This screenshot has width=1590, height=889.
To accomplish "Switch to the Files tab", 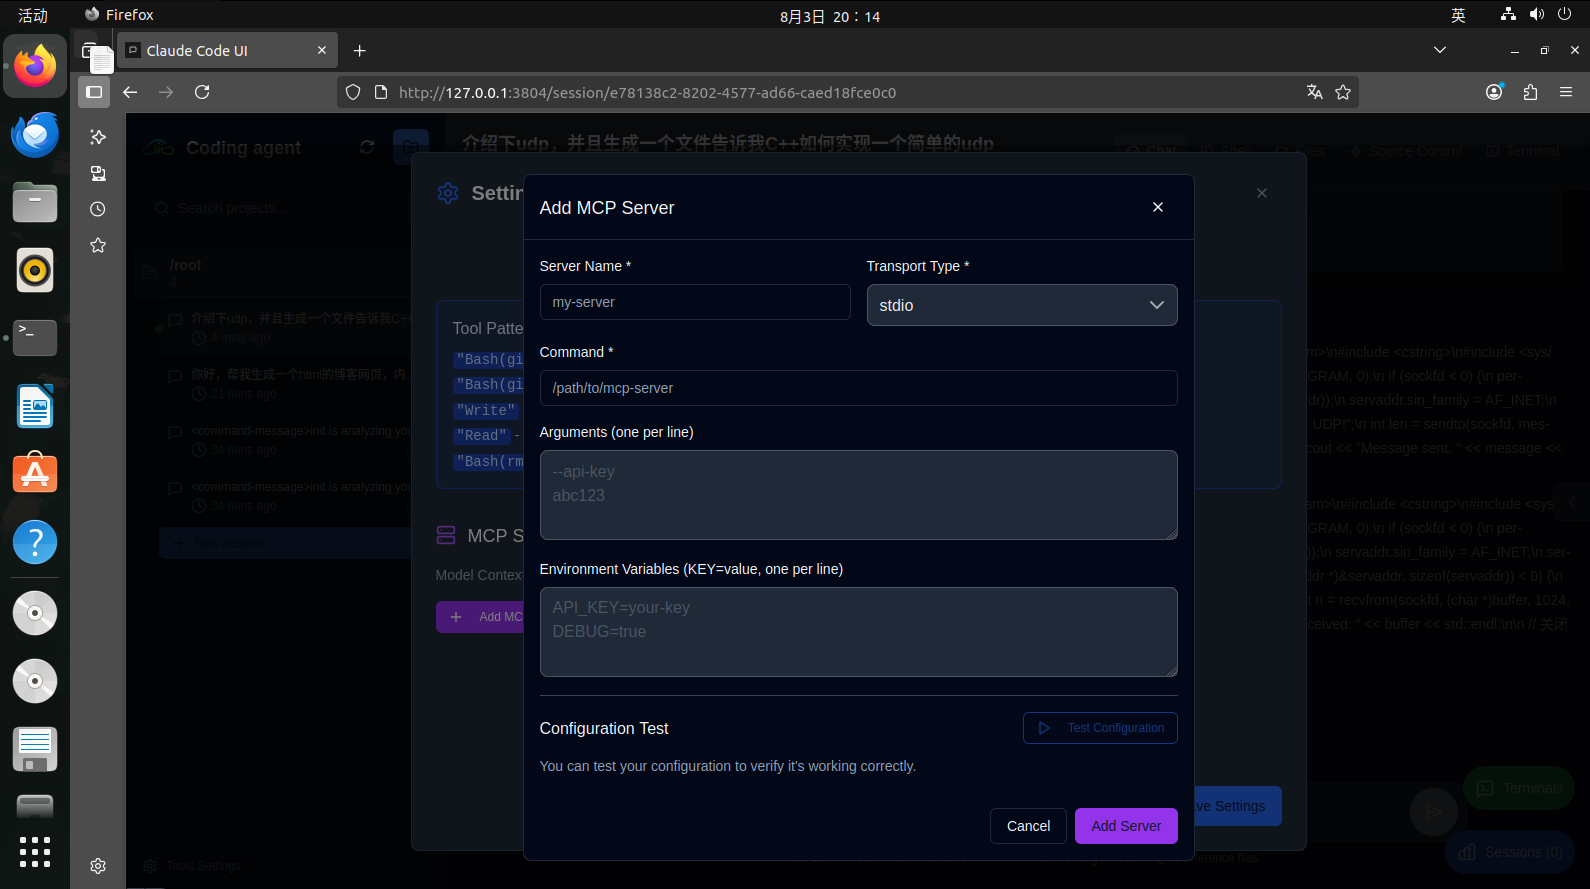I will pos(1300,151).
